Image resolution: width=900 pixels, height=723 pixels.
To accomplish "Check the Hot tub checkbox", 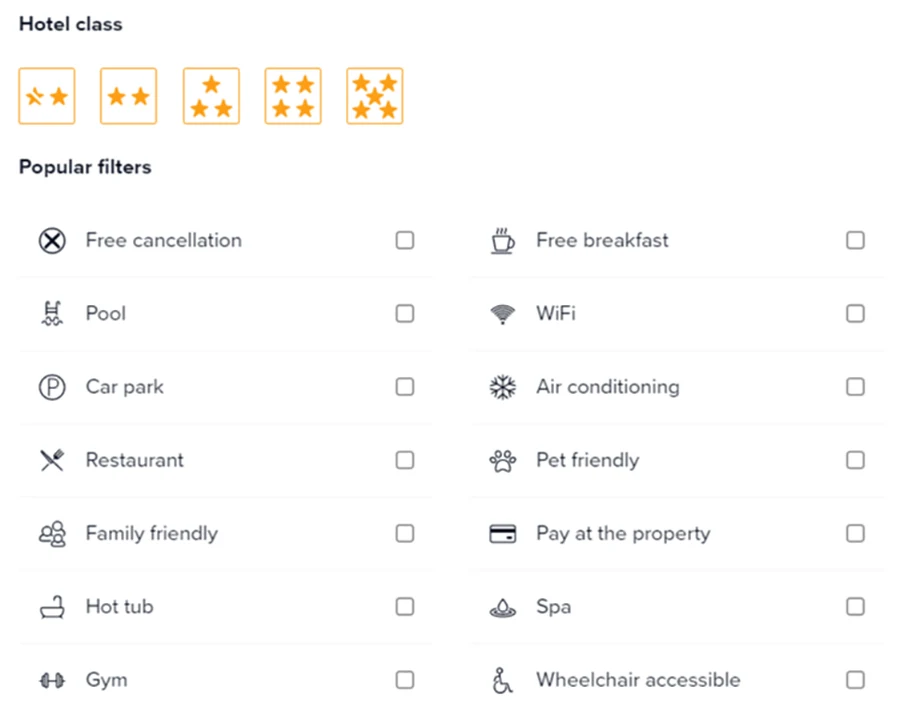I will click(405, 607).
